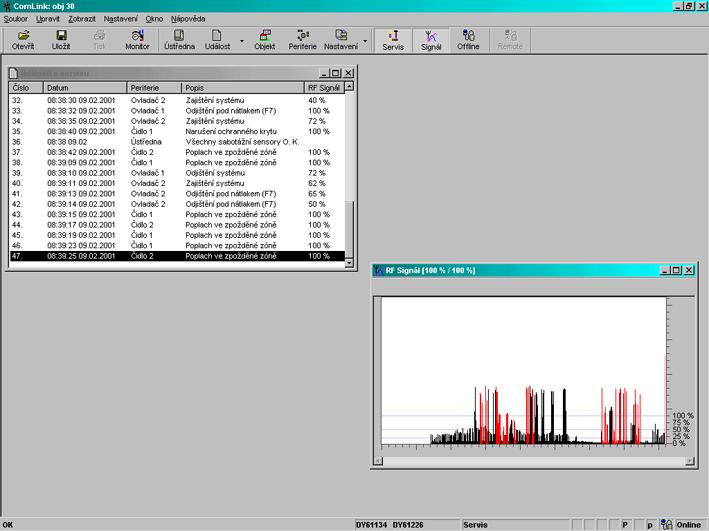Image resolution: width=709 pixels, height=531 pixels.
Task: Click the RF Signál horizontal scrollbar track
Action: tap(534, 461)
